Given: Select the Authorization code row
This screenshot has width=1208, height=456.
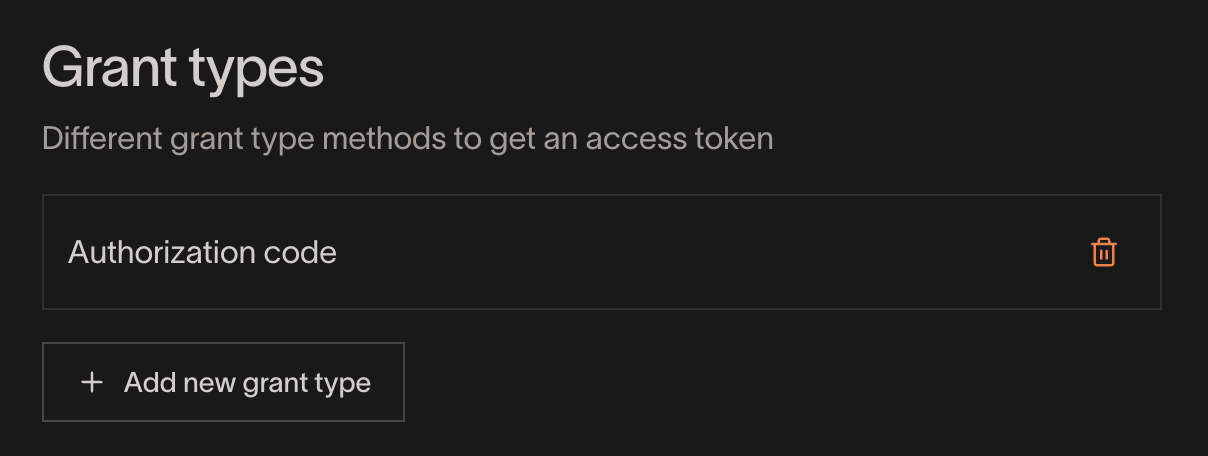Looking at the screenshot, I should tap(601, 252).
